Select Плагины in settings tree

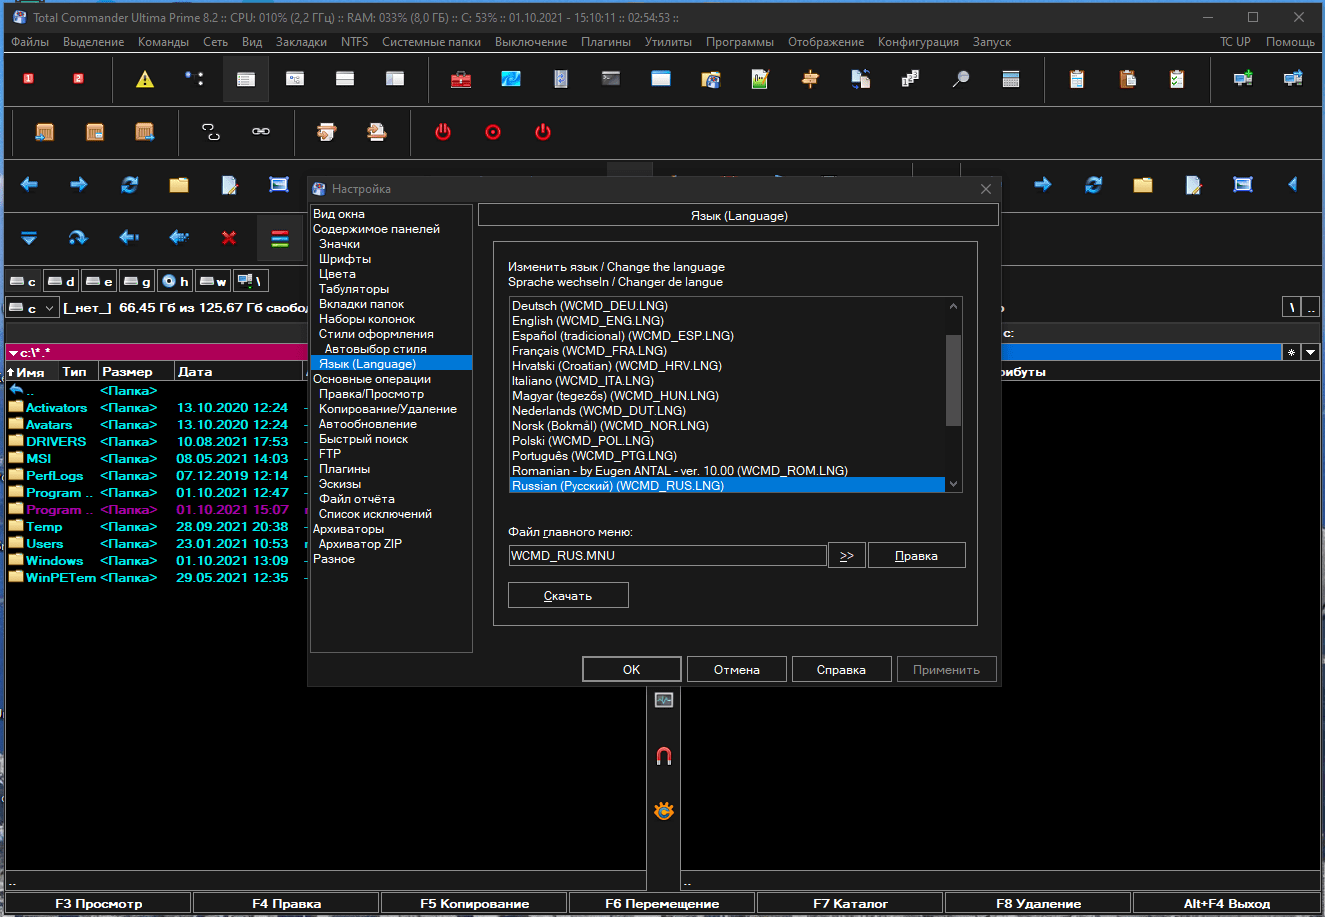[345, 469]
